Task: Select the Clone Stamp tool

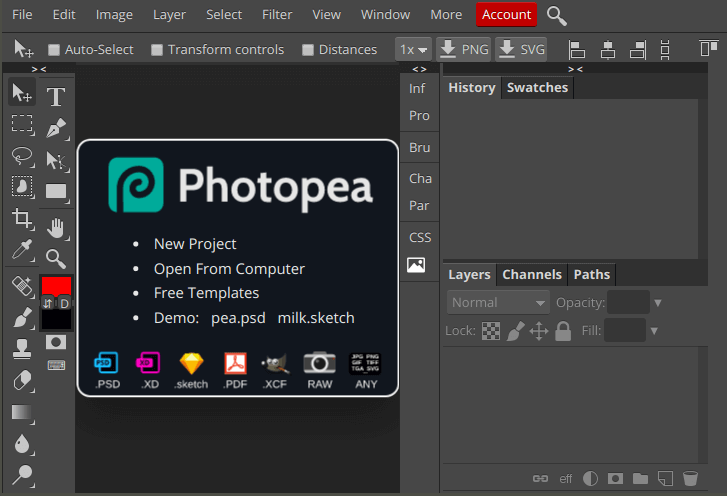Action: 22,349
